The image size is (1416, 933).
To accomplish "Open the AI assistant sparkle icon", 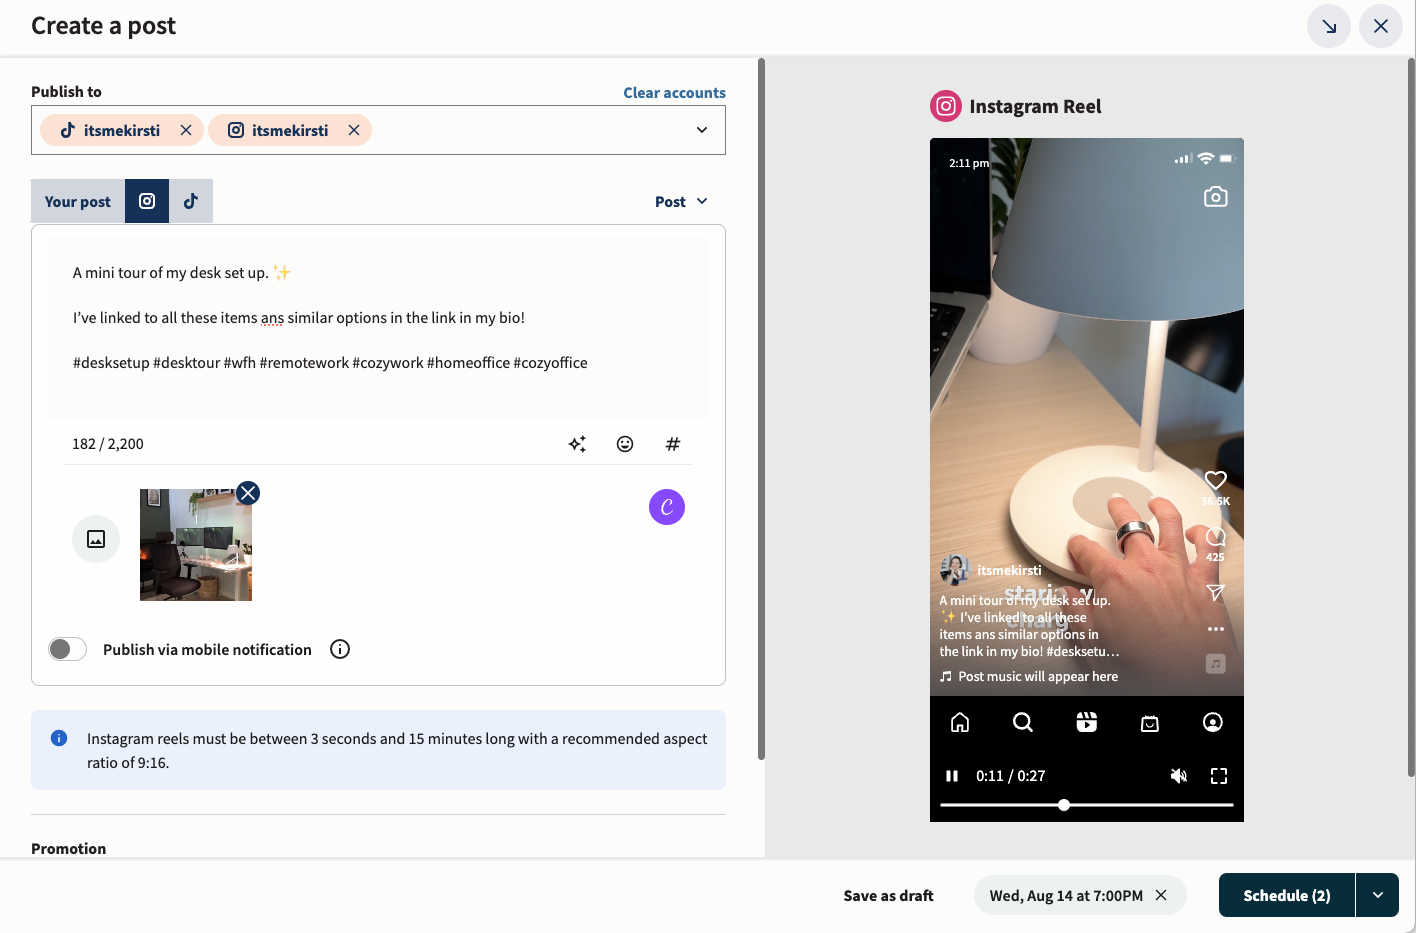I will coord(577,443).
